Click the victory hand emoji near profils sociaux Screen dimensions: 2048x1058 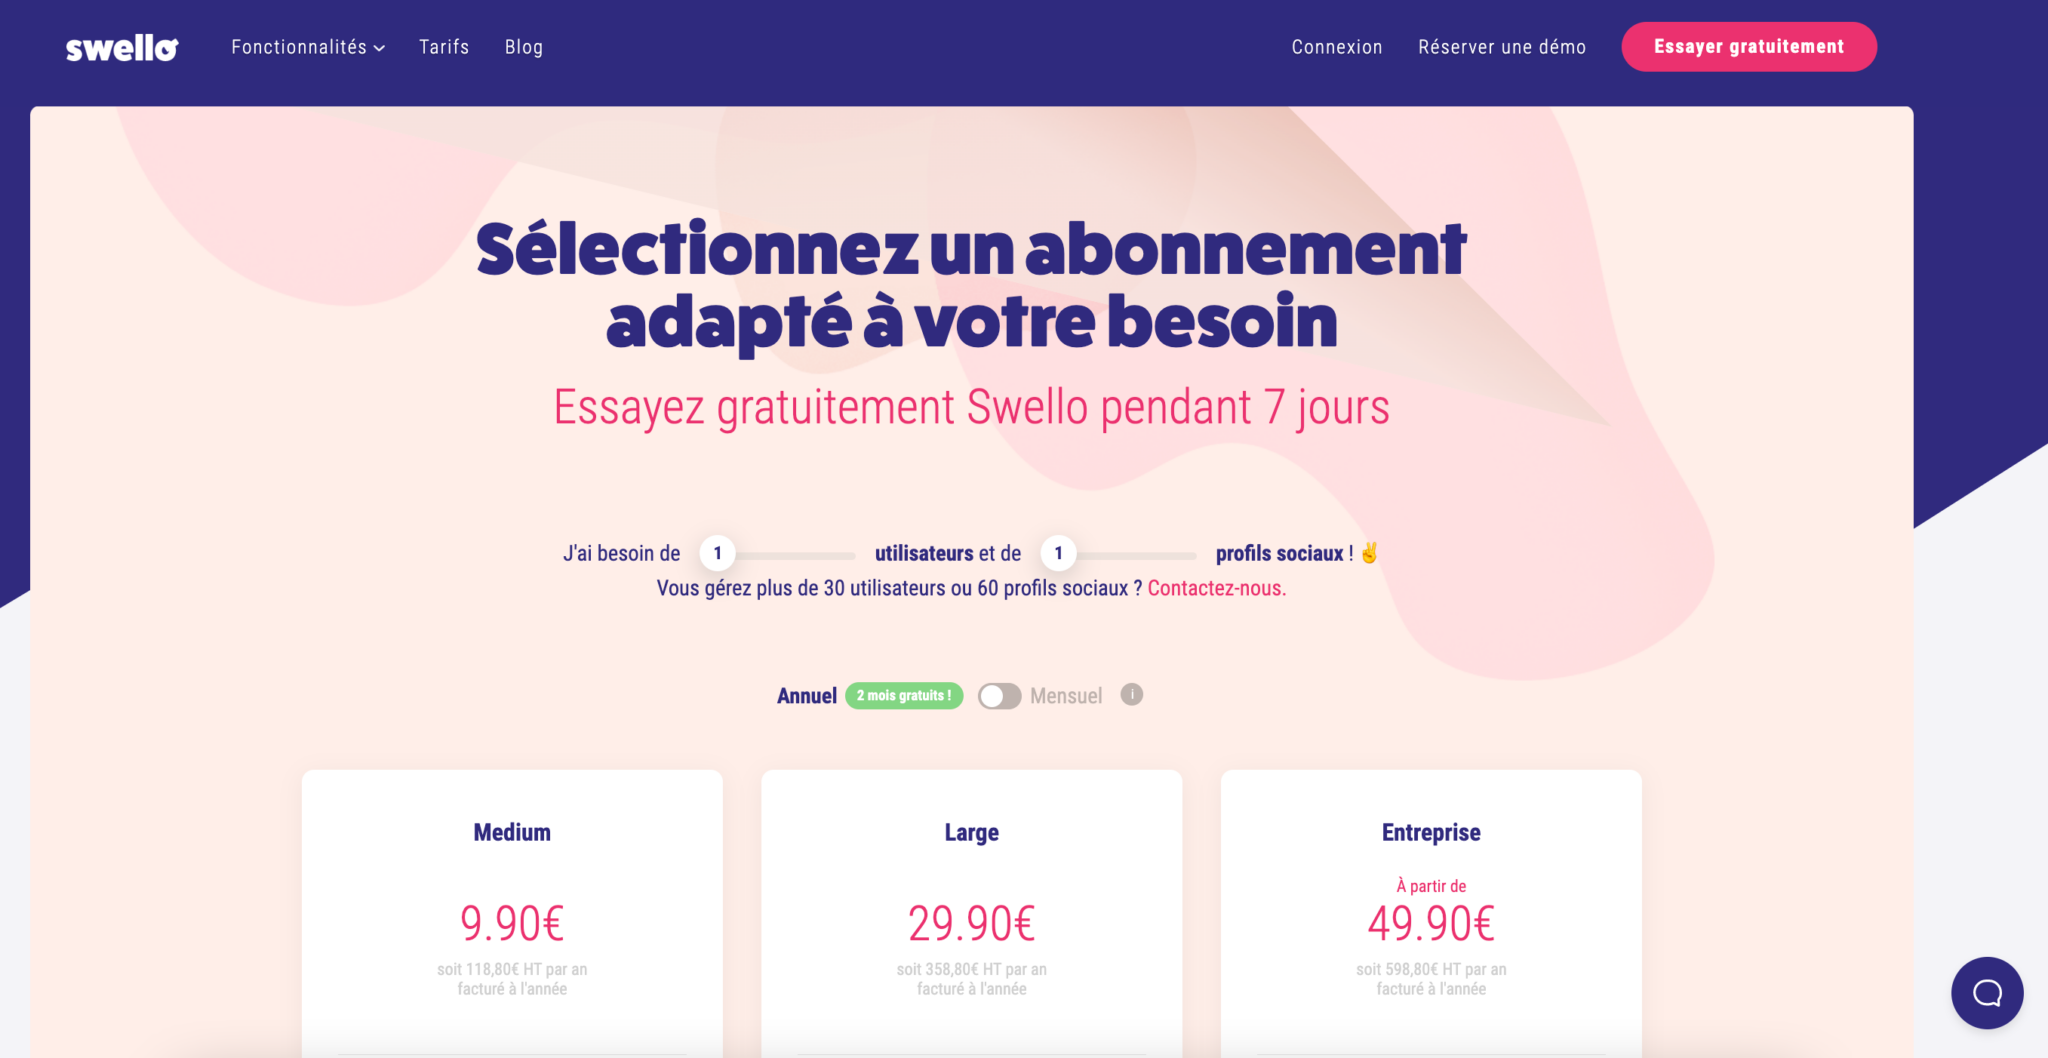(1368, 552)
